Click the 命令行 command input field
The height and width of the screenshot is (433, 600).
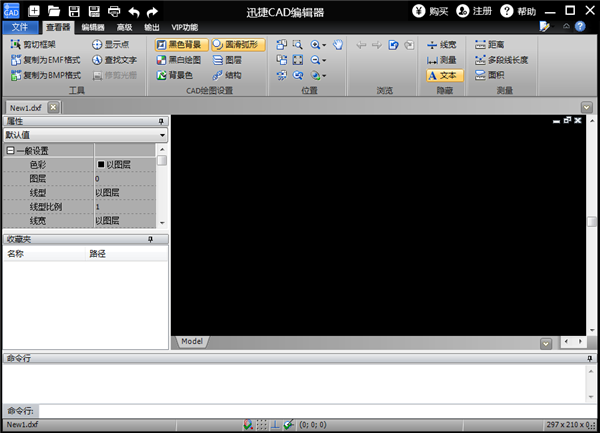[x=317, y=411]
